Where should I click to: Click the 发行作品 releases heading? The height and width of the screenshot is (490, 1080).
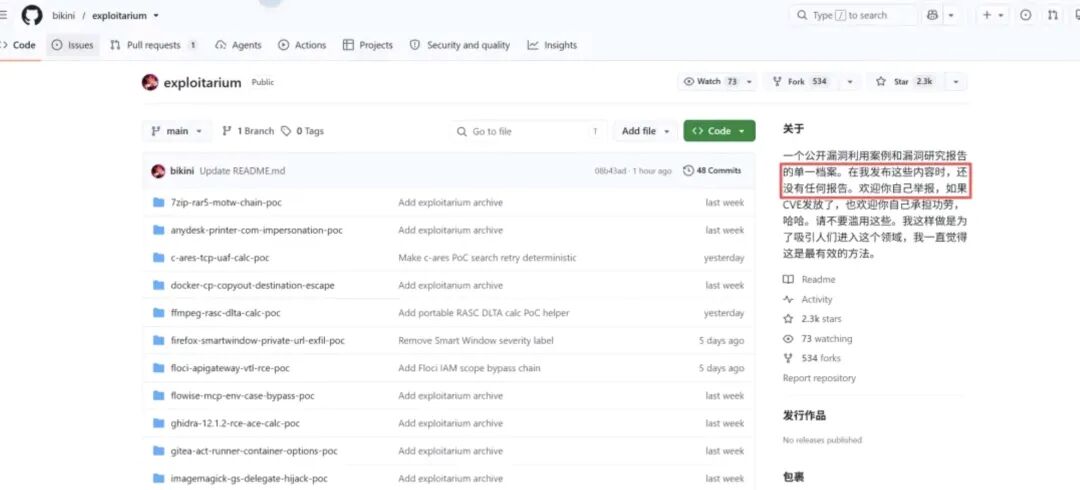tap(804, 416)
